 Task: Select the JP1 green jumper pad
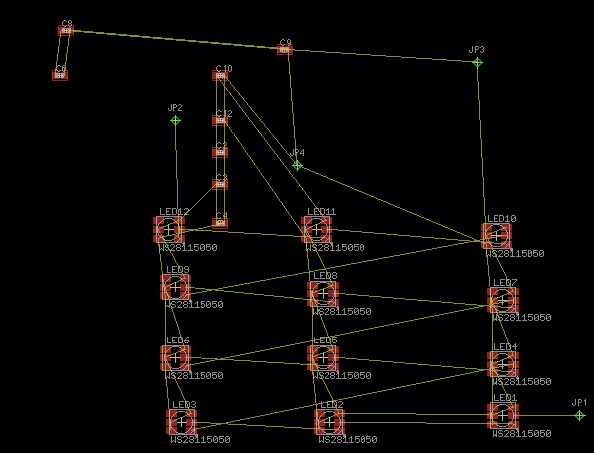point(579,416)
